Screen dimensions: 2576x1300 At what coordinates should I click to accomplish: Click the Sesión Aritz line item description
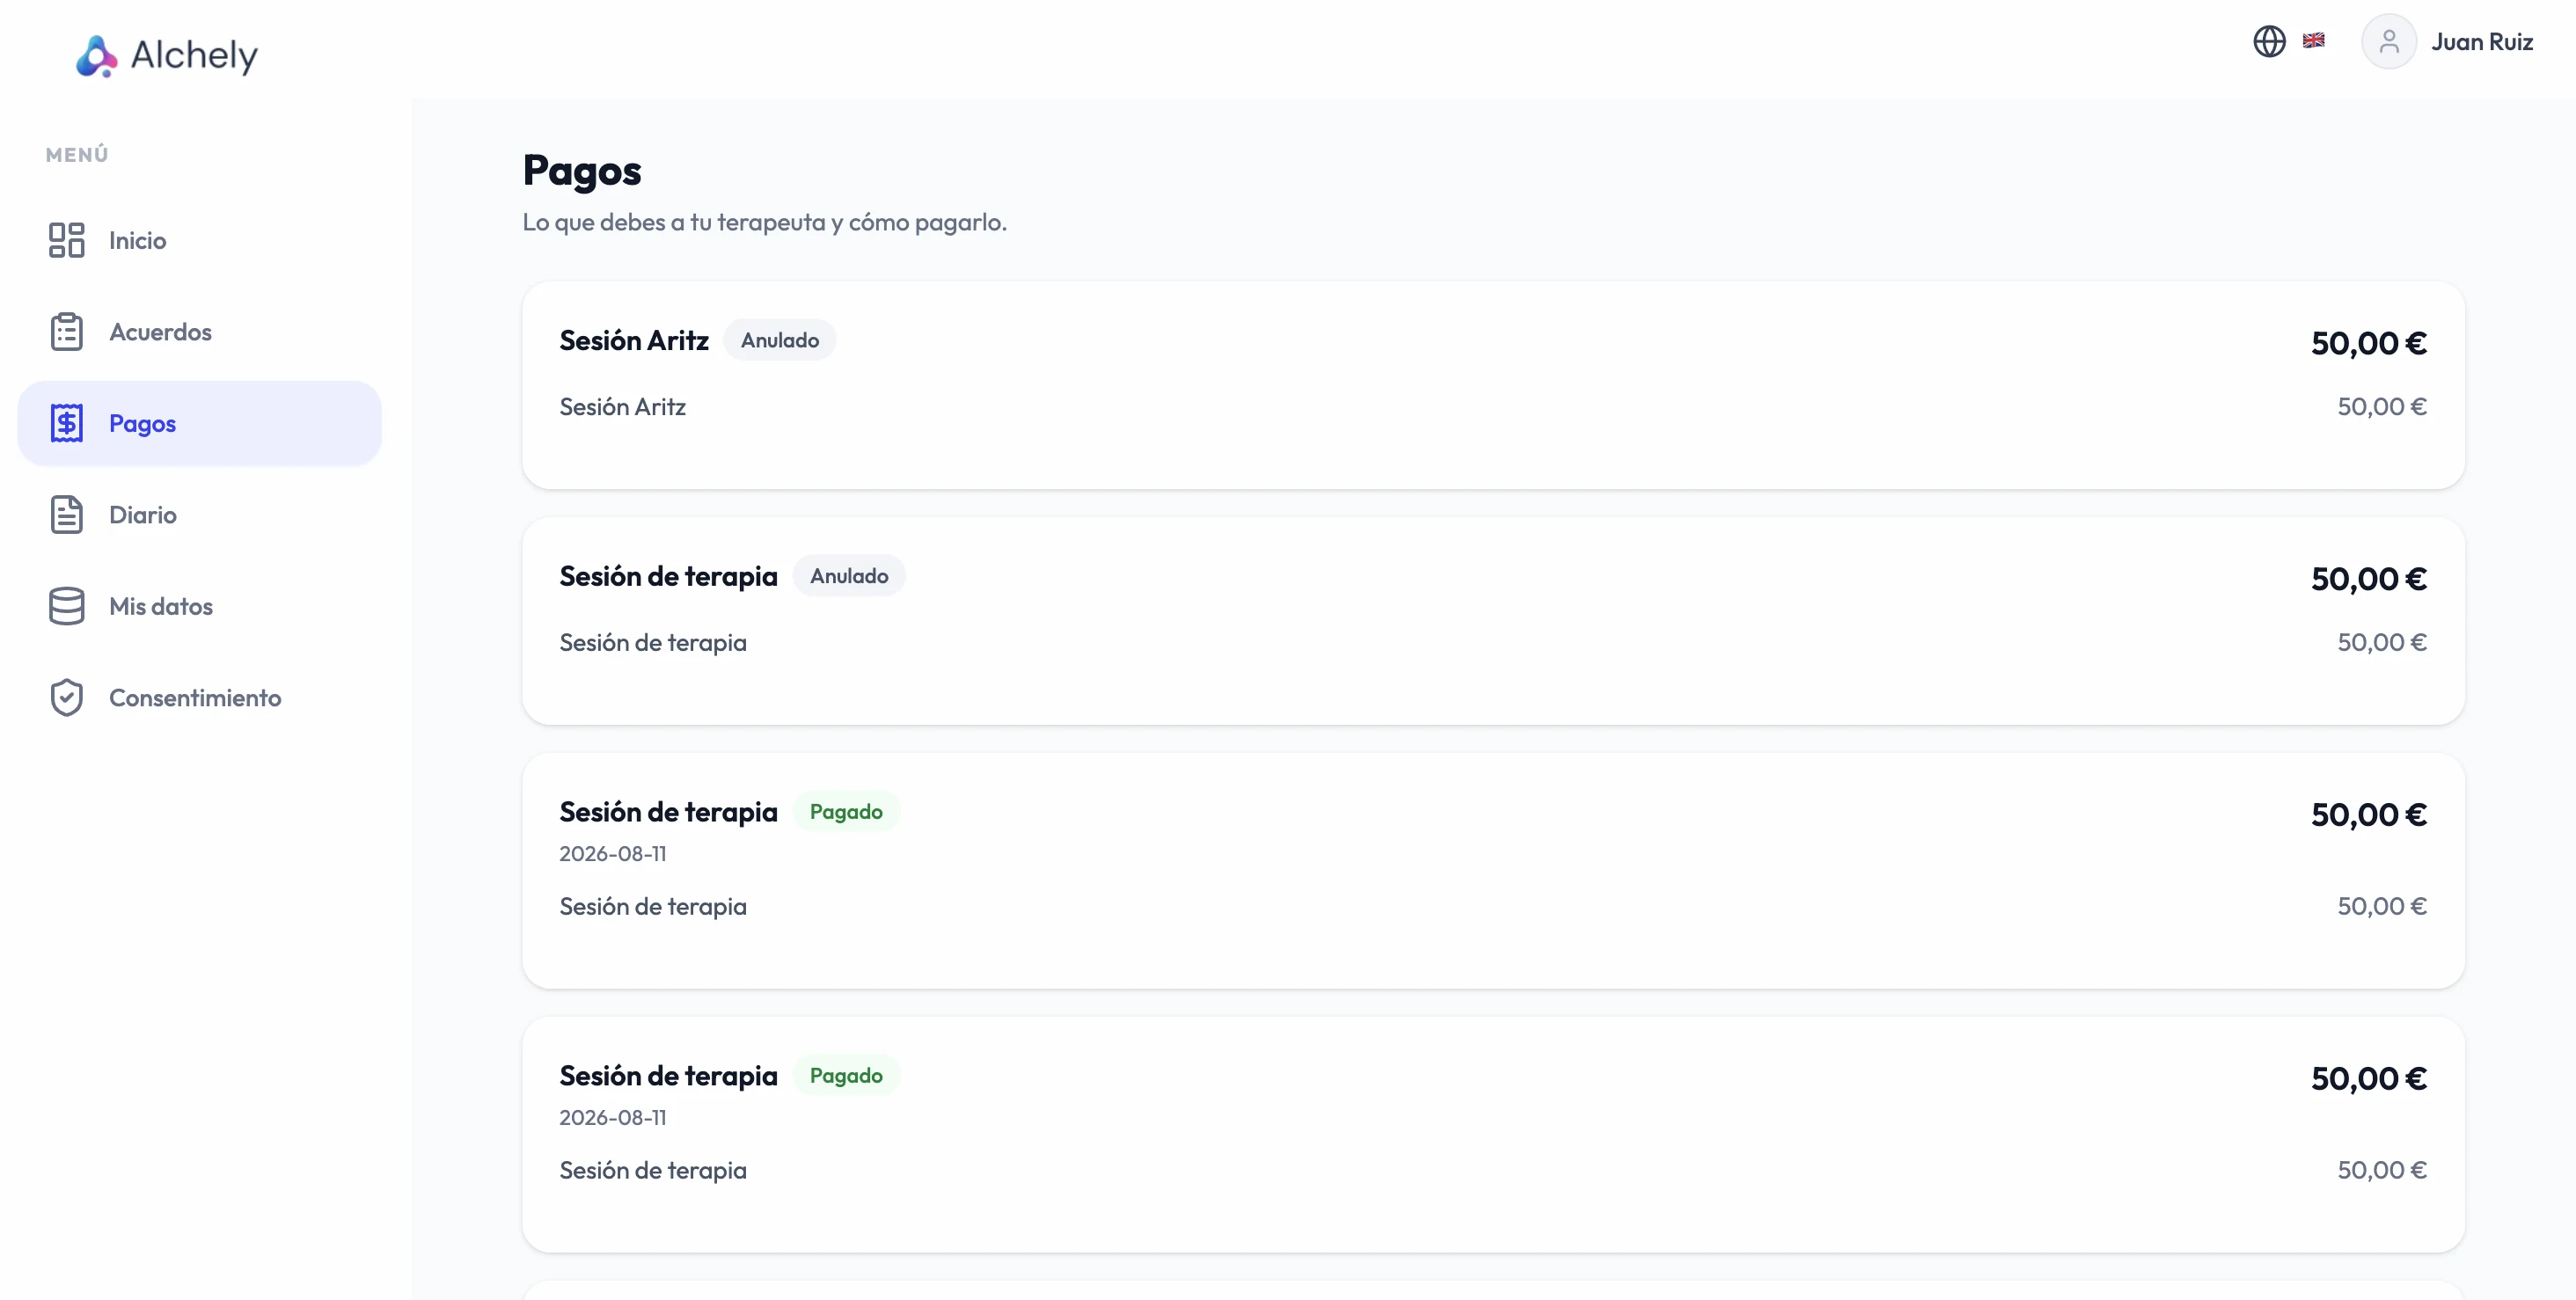pyautogui.click(x=622, y=407)
